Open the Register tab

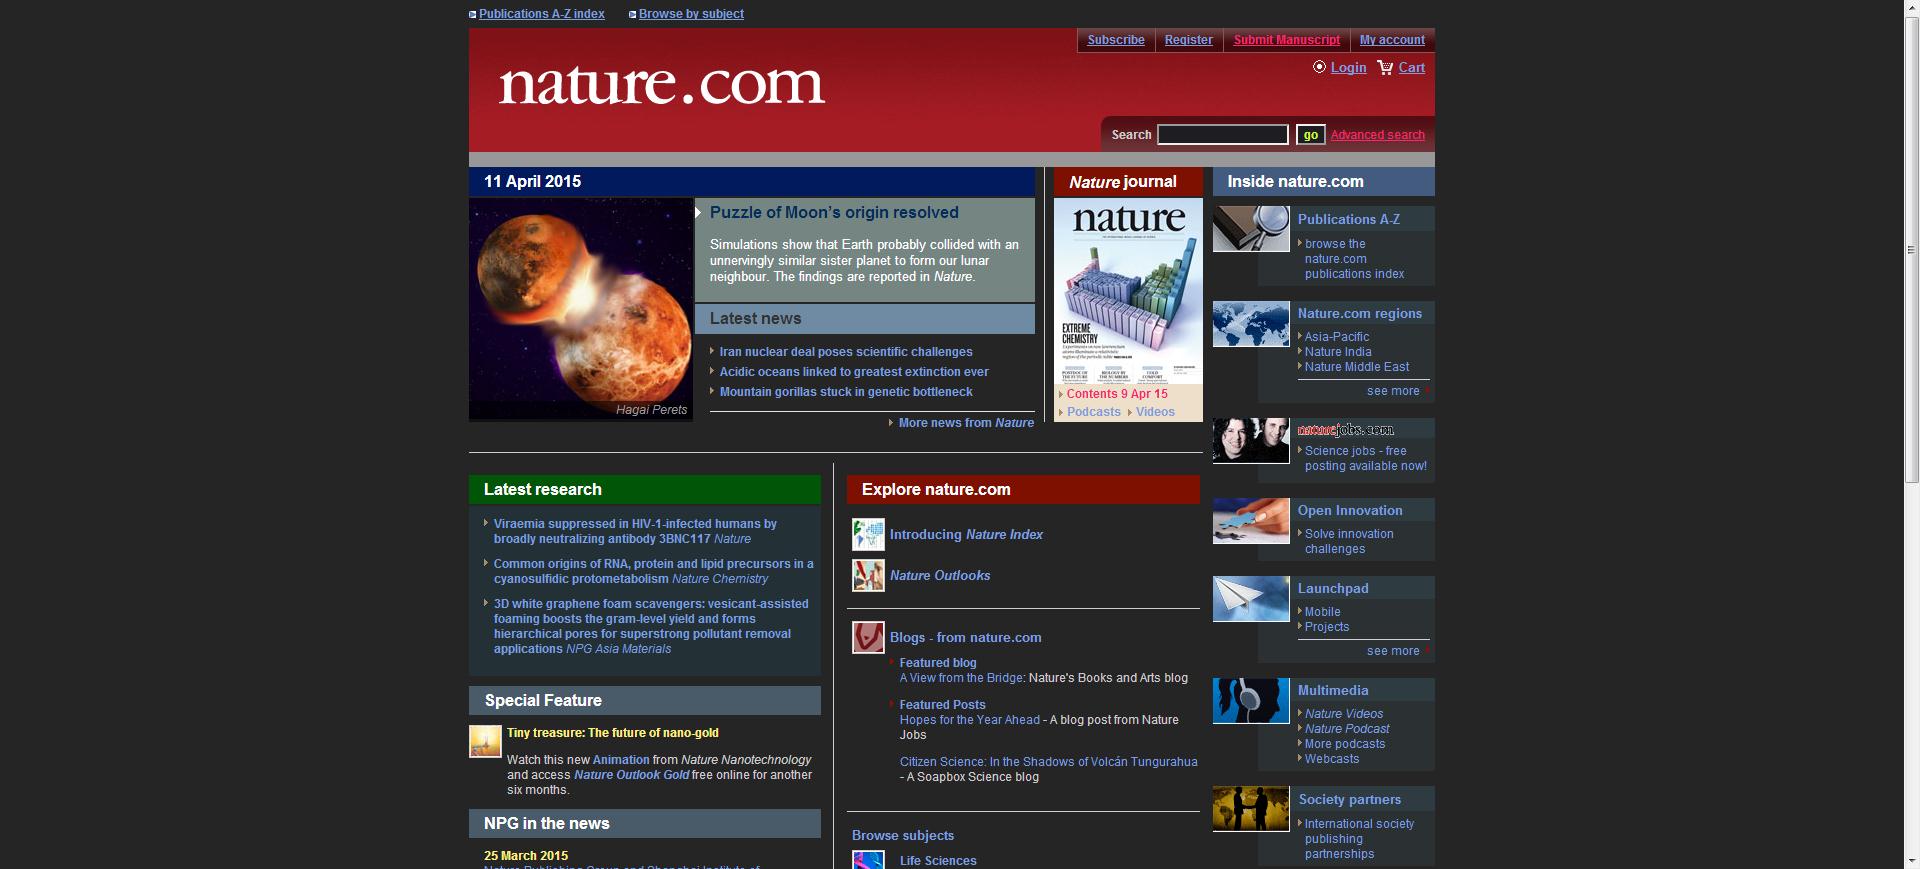pos(1189,40)
